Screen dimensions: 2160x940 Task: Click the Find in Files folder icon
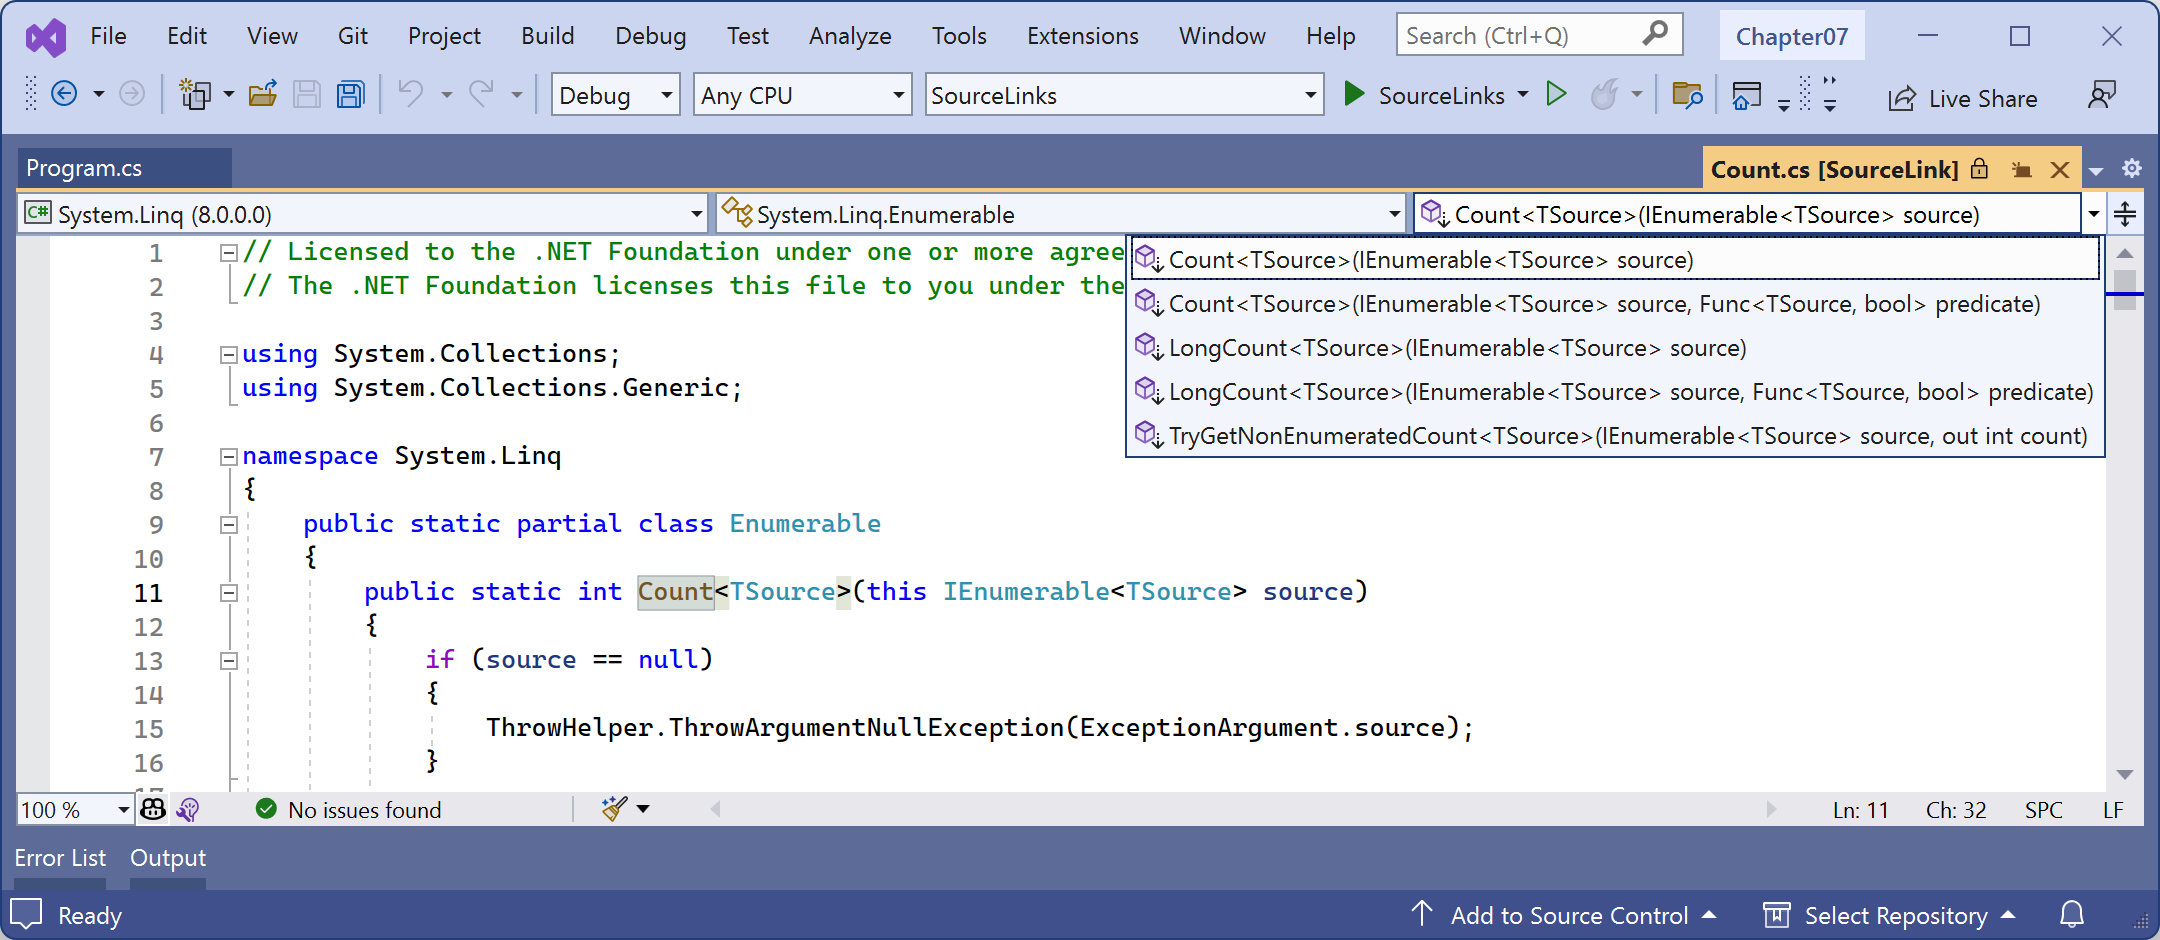[1687, 95]
